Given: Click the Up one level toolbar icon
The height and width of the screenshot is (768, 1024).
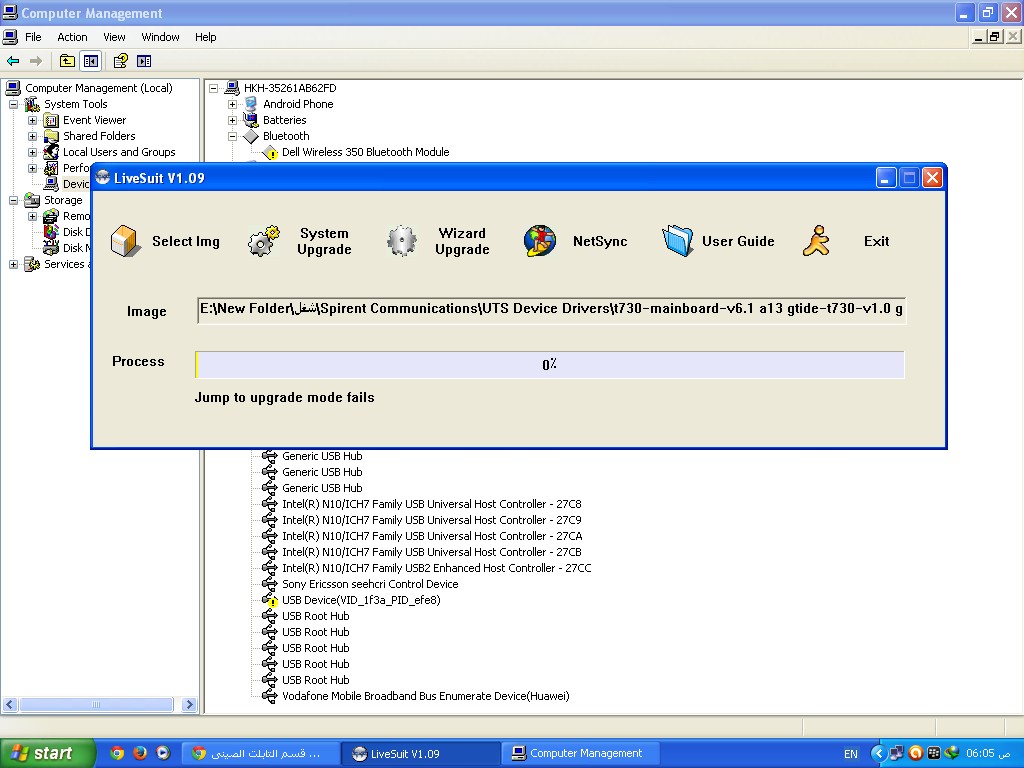Looking at the screenshot, I should coord(67,61).
